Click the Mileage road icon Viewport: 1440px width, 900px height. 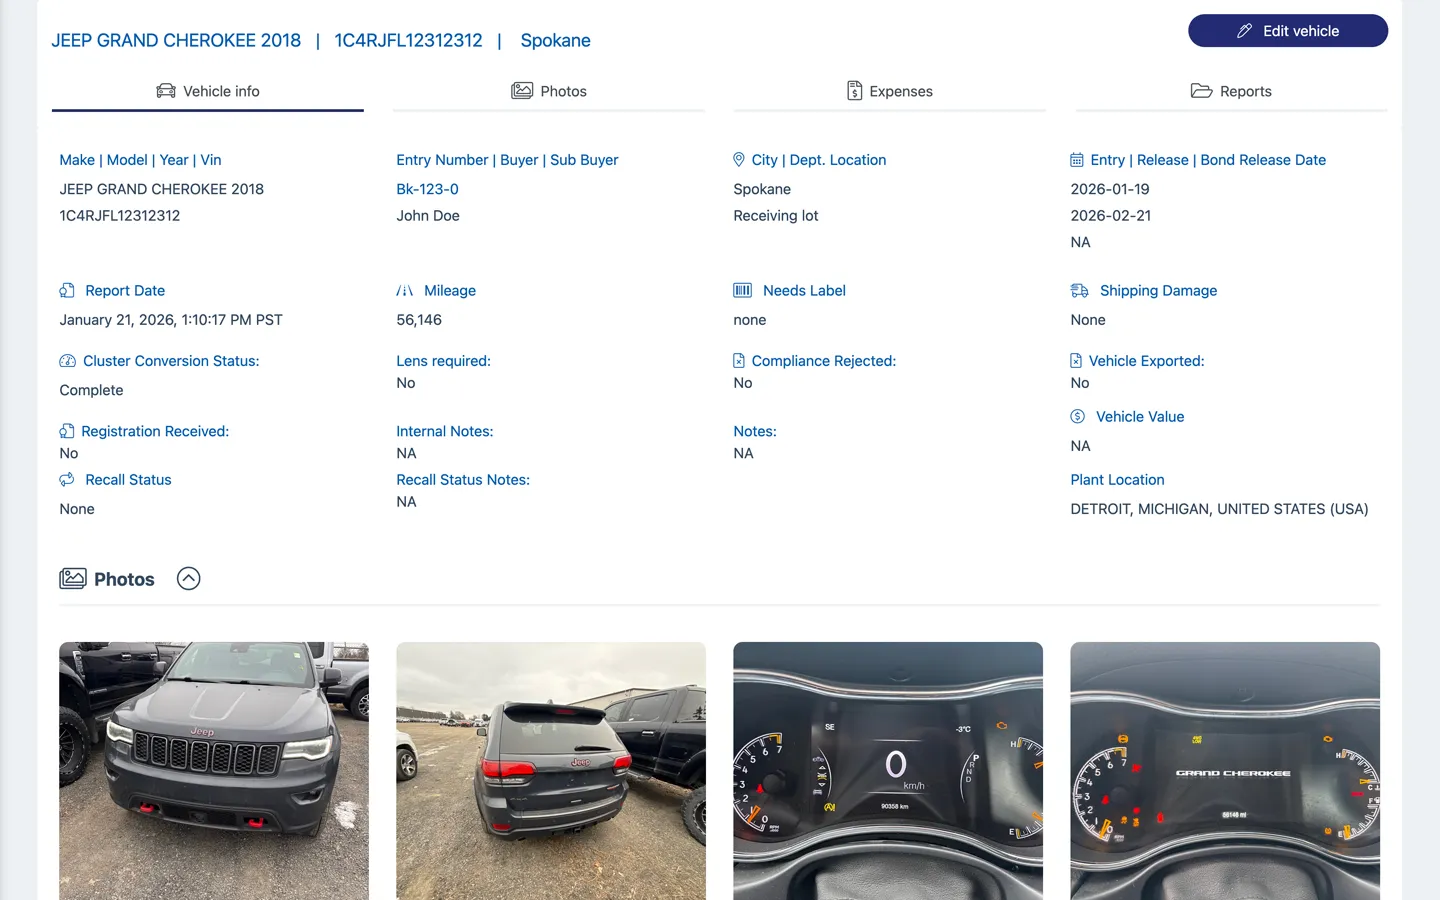click(x=404, y=291)
